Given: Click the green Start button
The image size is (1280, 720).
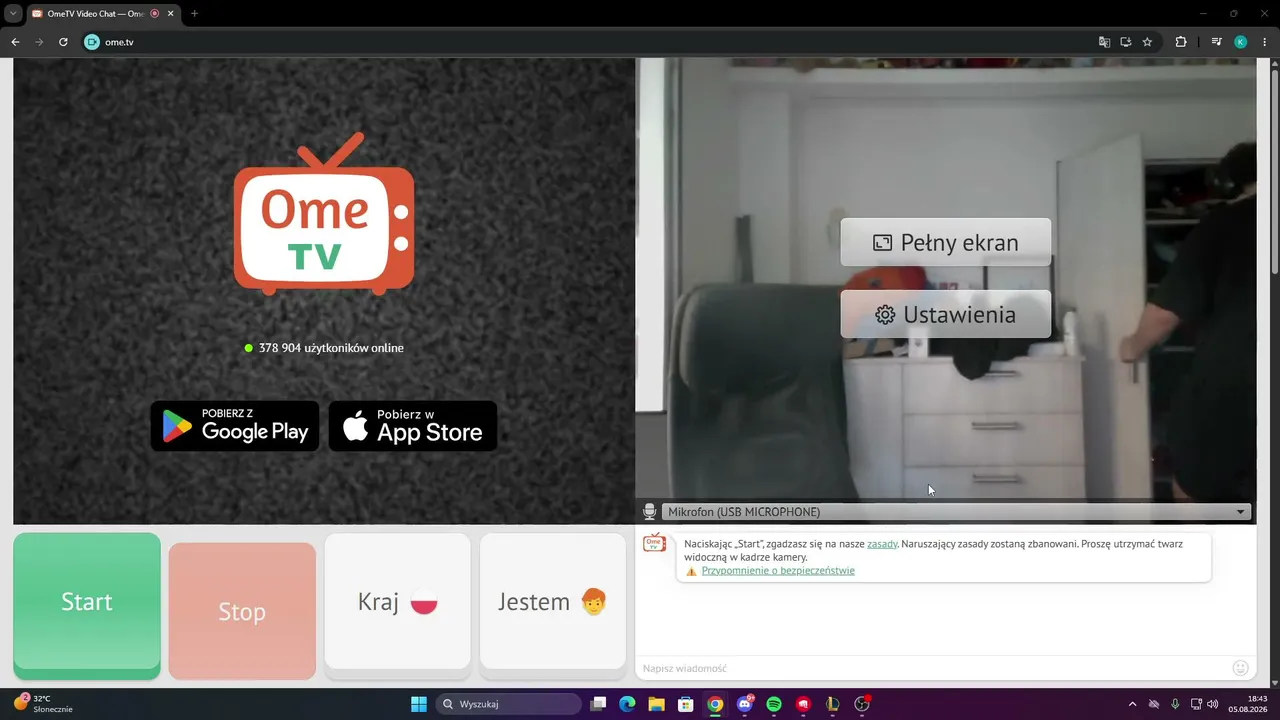Looking at the screenshot, I should pos(87,604).
